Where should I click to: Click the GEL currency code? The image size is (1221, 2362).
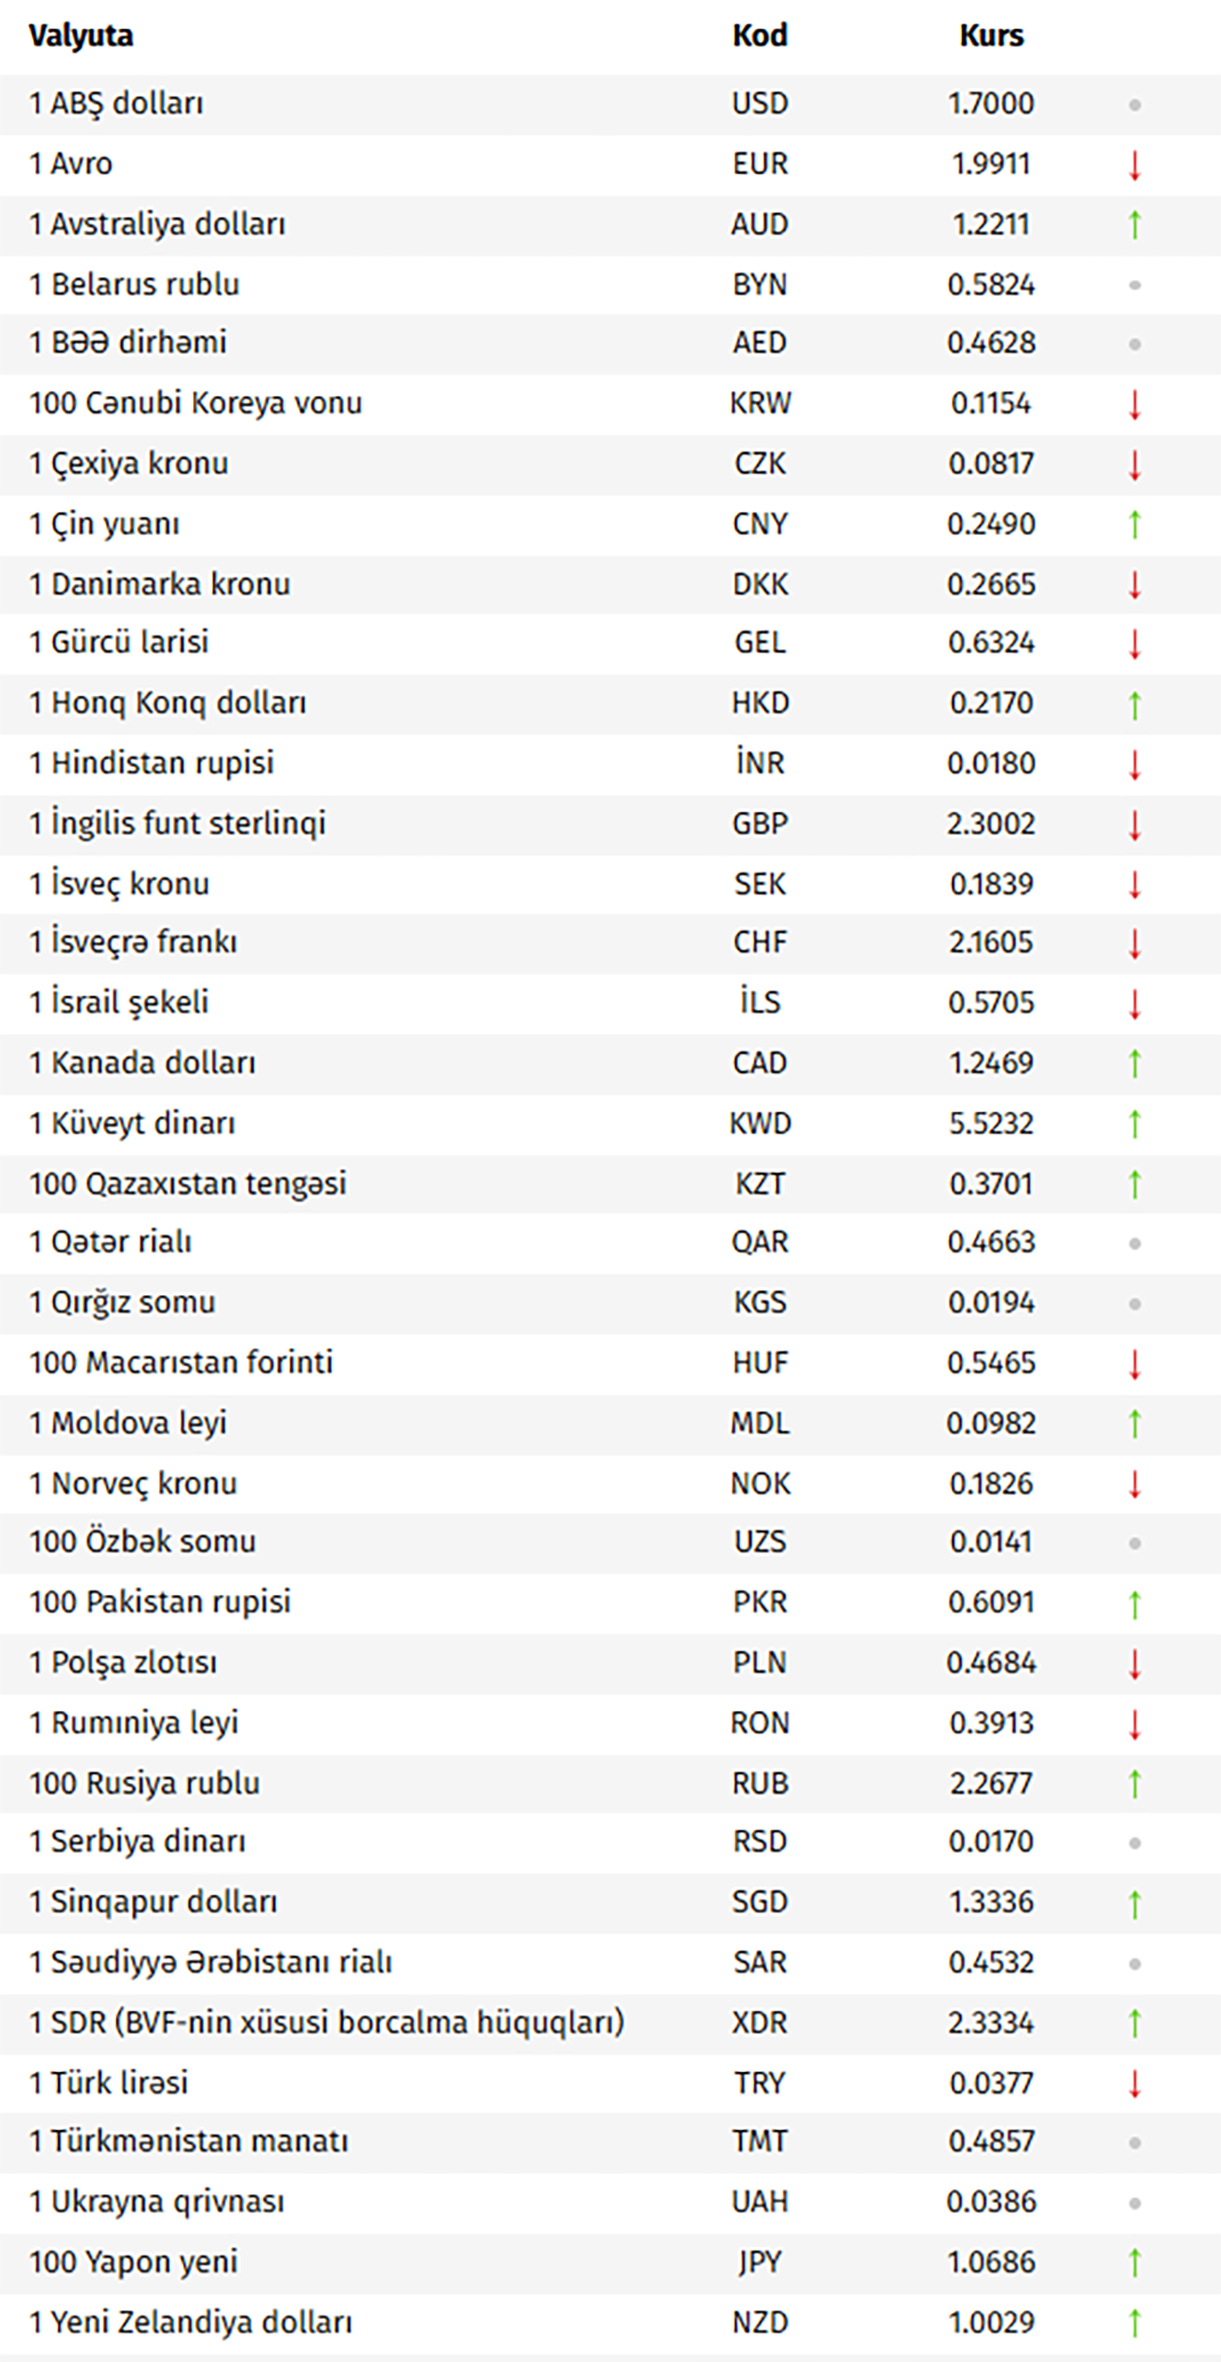760,642
